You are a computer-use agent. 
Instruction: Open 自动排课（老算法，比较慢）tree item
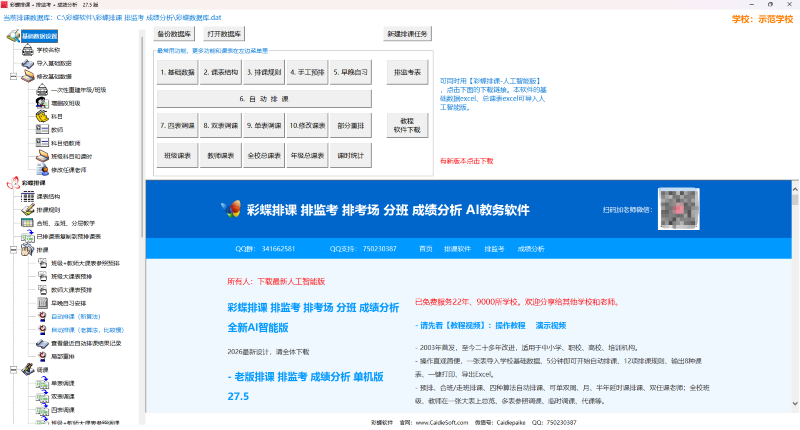coord(87,330)
